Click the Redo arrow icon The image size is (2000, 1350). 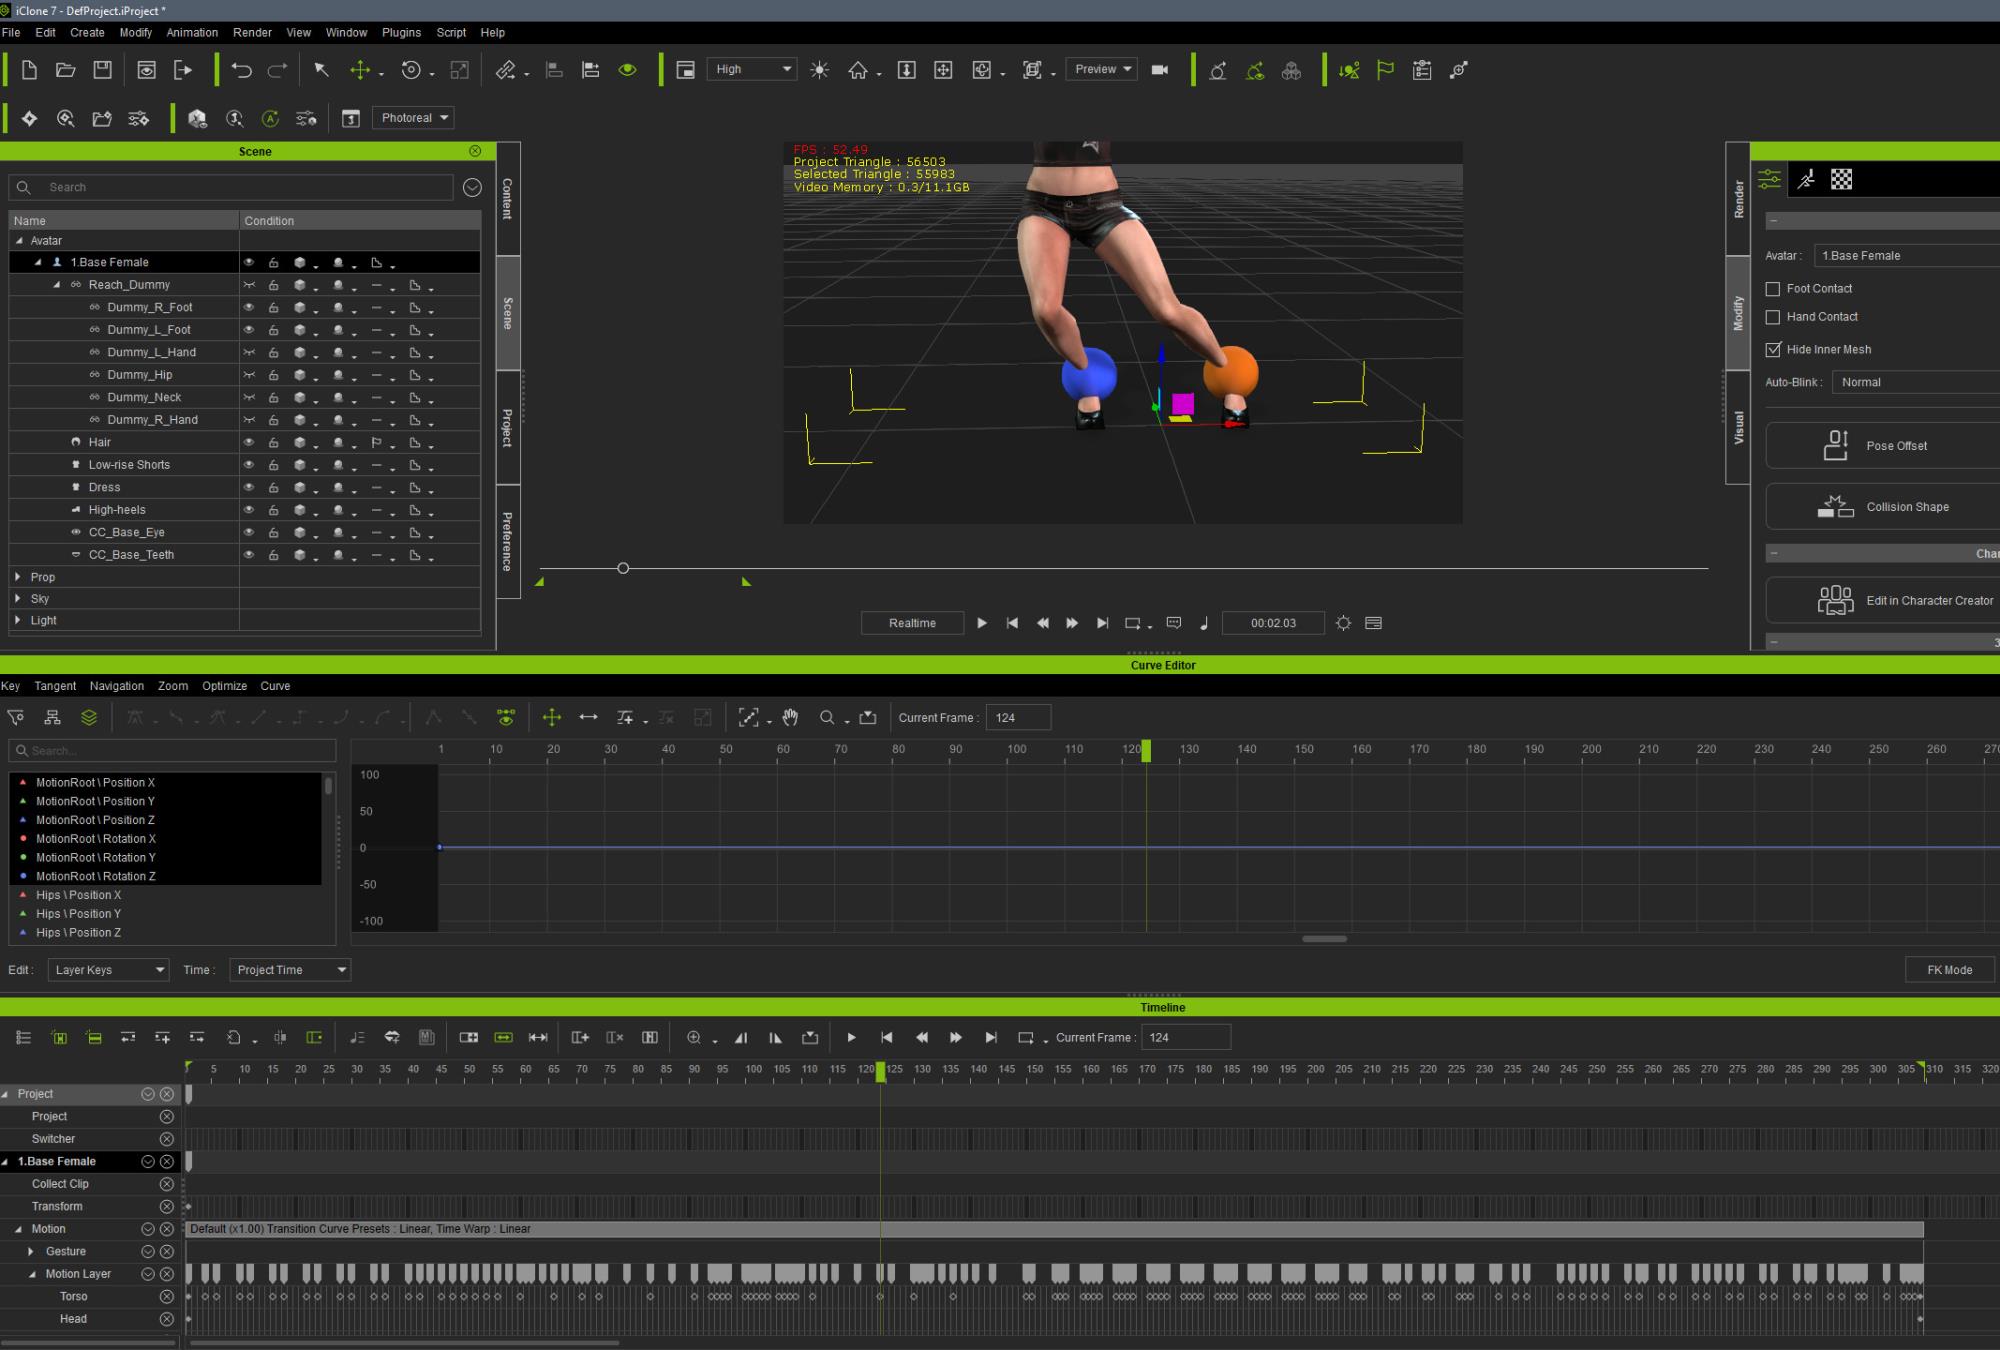click(x=277, y=70)
